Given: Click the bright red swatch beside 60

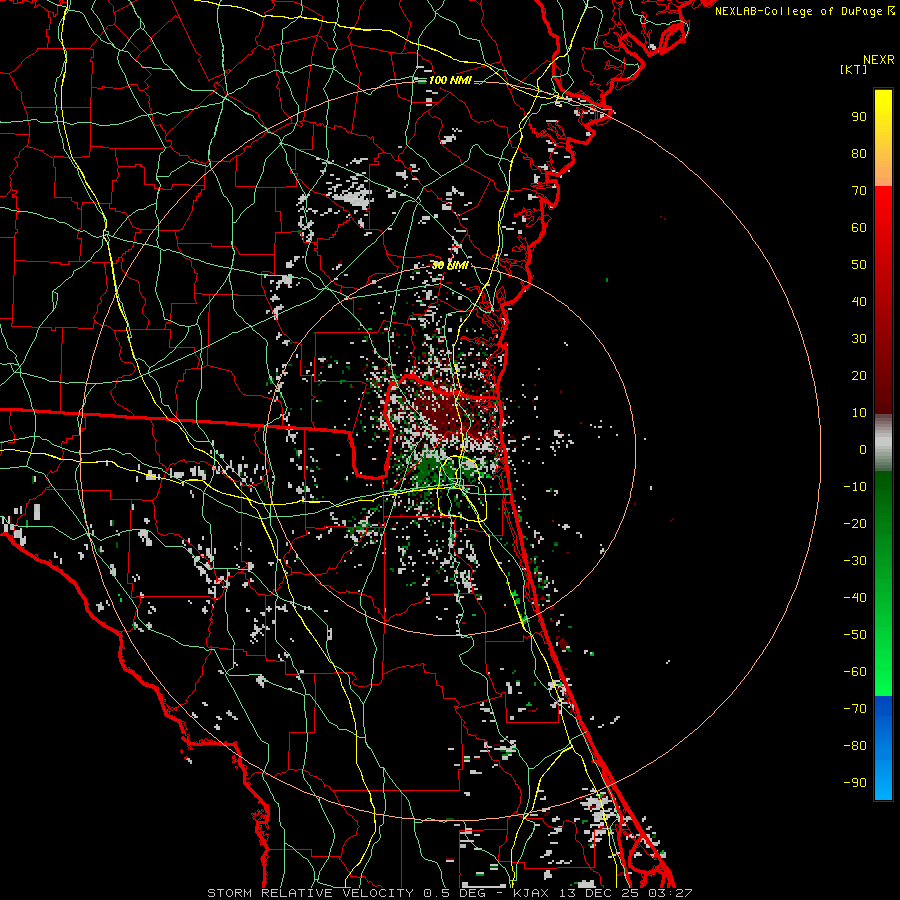Looking at the screenshot, I should (883, 228).
